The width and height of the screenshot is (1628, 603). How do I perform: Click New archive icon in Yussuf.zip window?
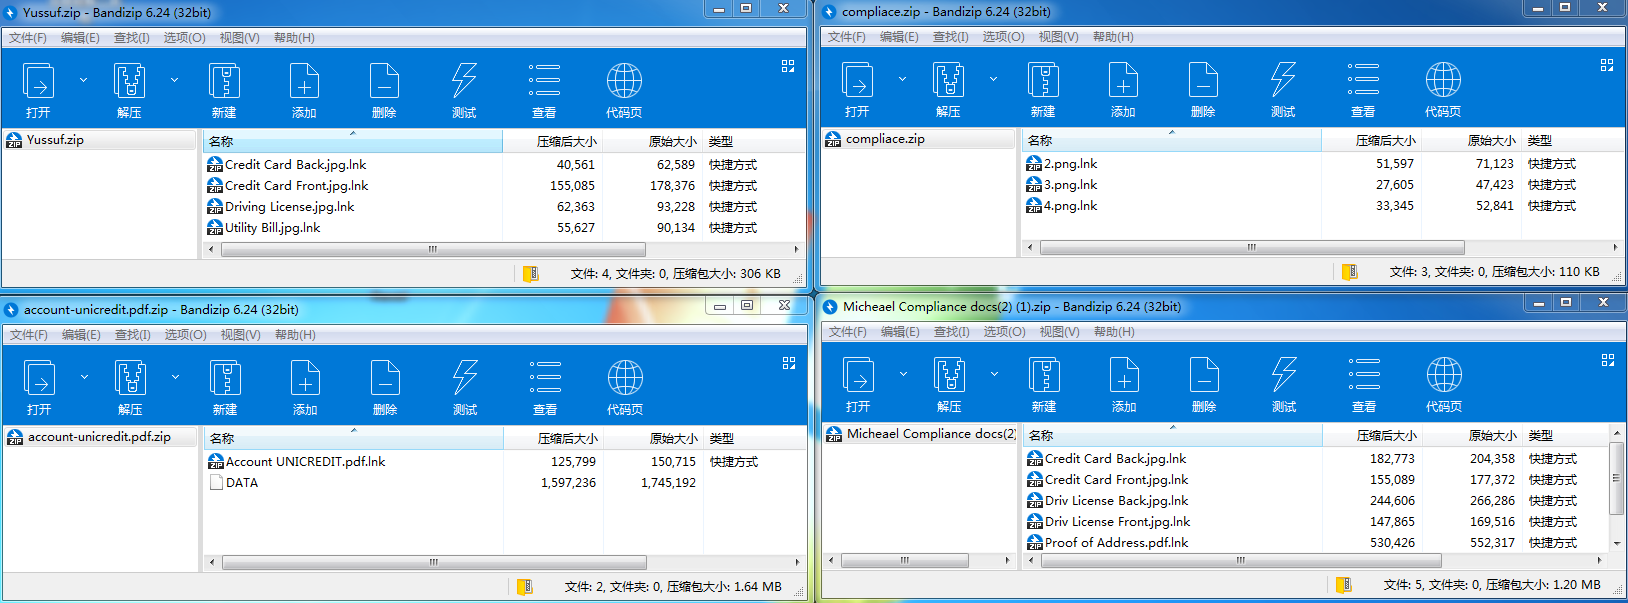(x=224, y=81)
